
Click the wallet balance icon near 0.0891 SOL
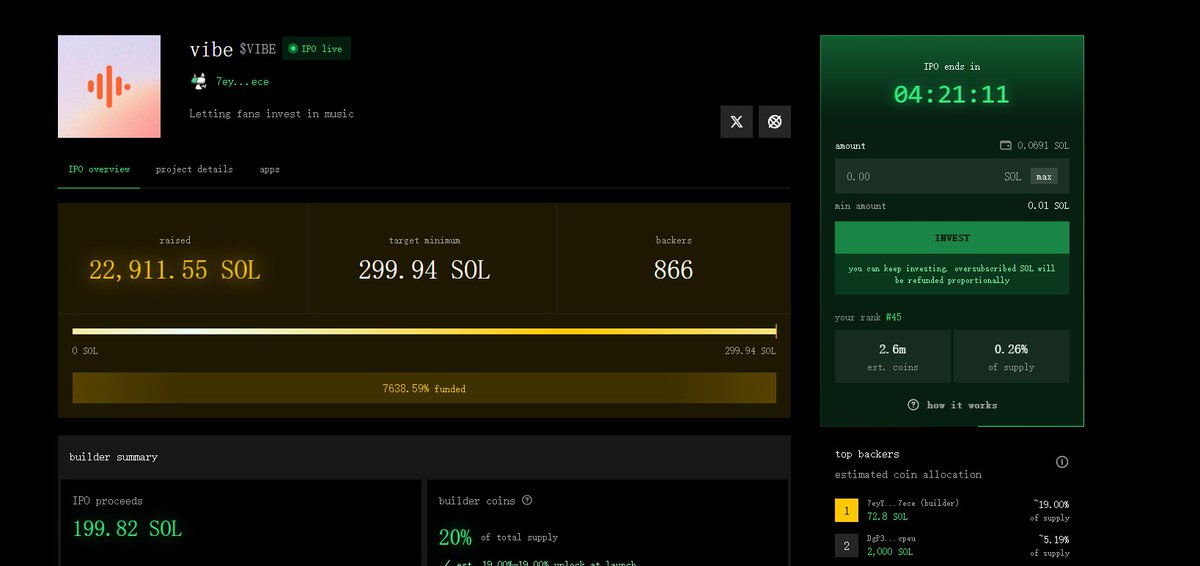click(1006, 146)
